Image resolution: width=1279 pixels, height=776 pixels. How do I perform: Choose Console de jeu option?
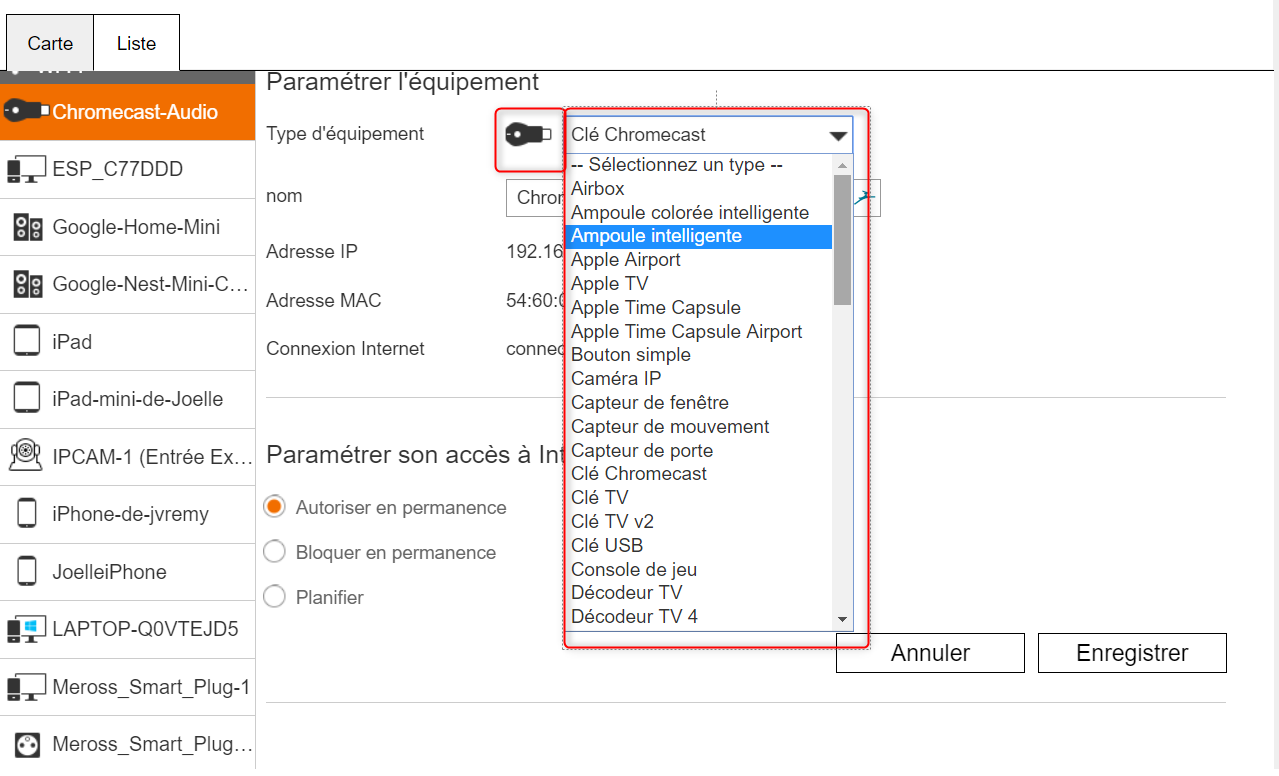point(699,570)
